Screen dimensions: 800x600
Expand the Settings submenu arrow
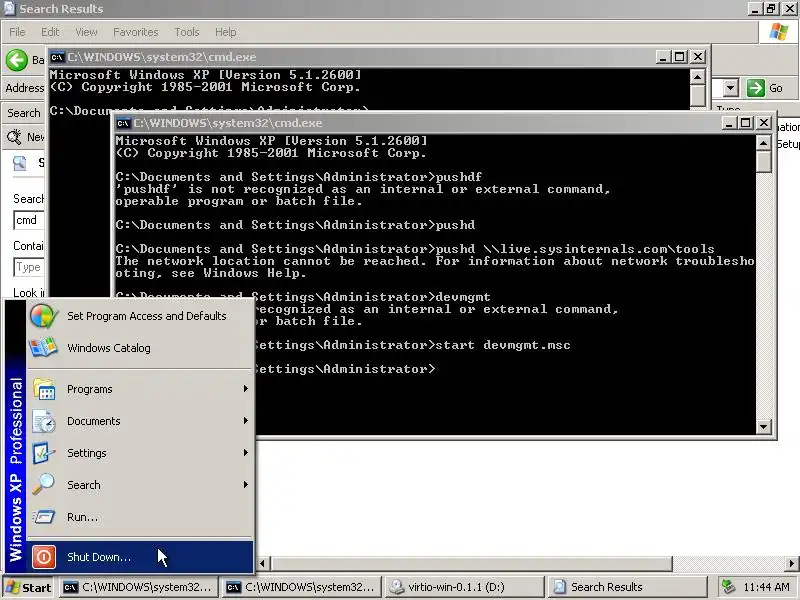246,453
